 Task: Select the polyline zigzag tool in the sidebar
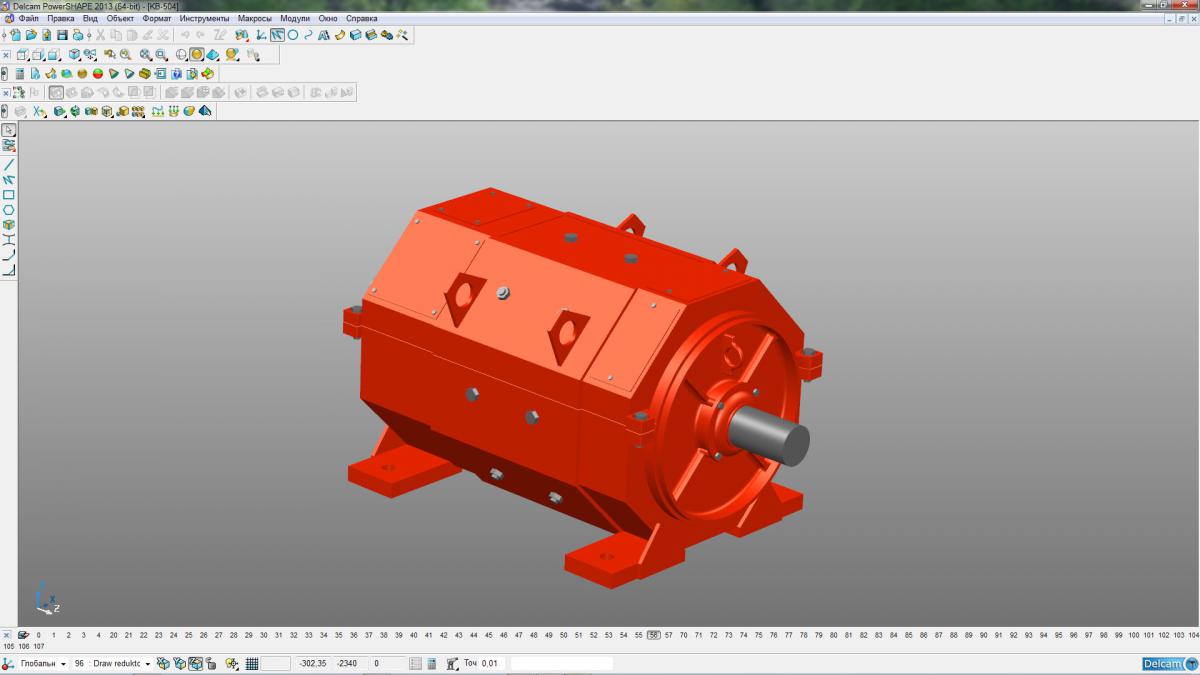tap(9, 180)
